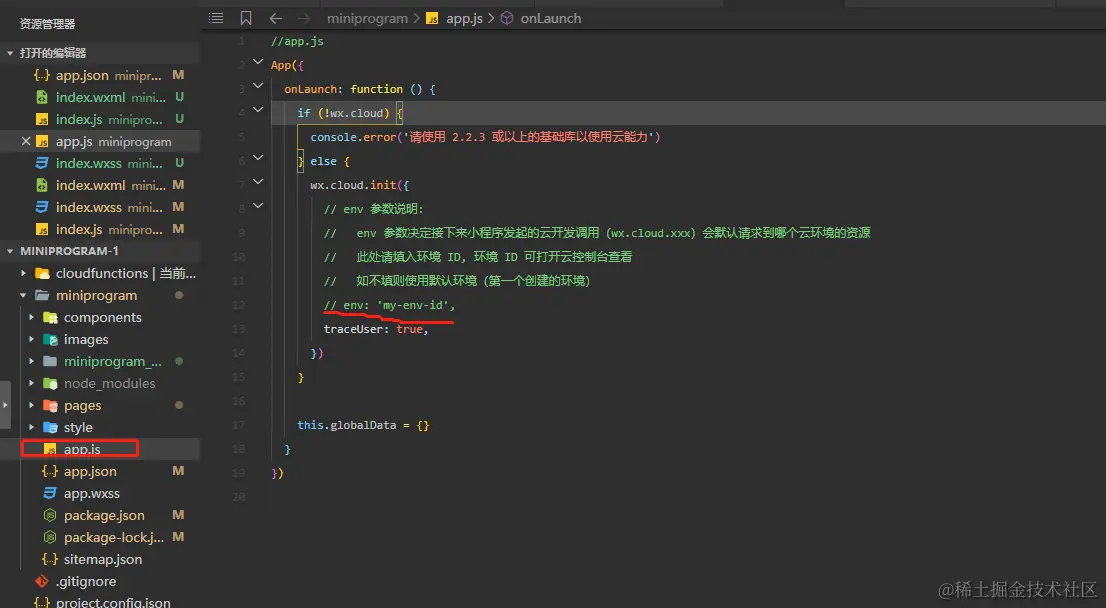Open the .gitignore file in the tree

click(85, 581)
